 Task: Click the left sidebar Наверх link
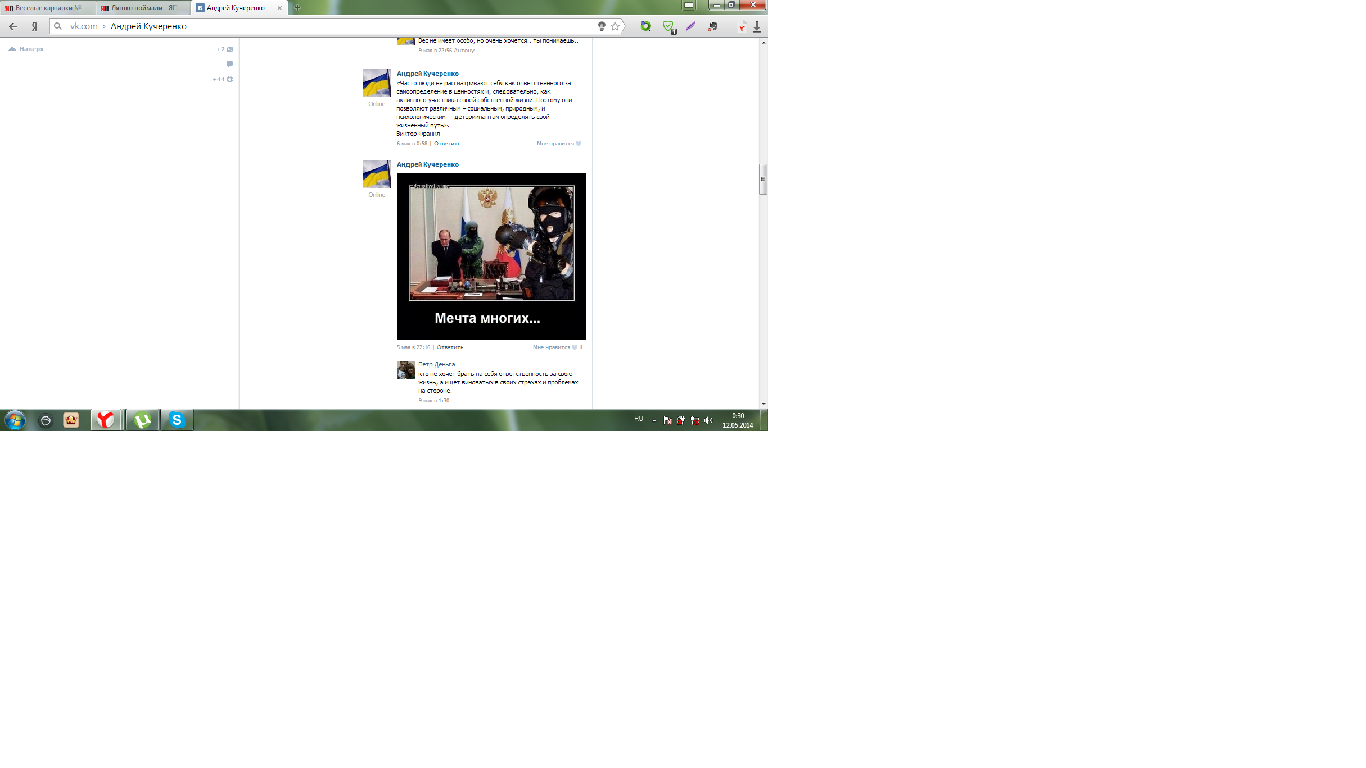(26, 48)
